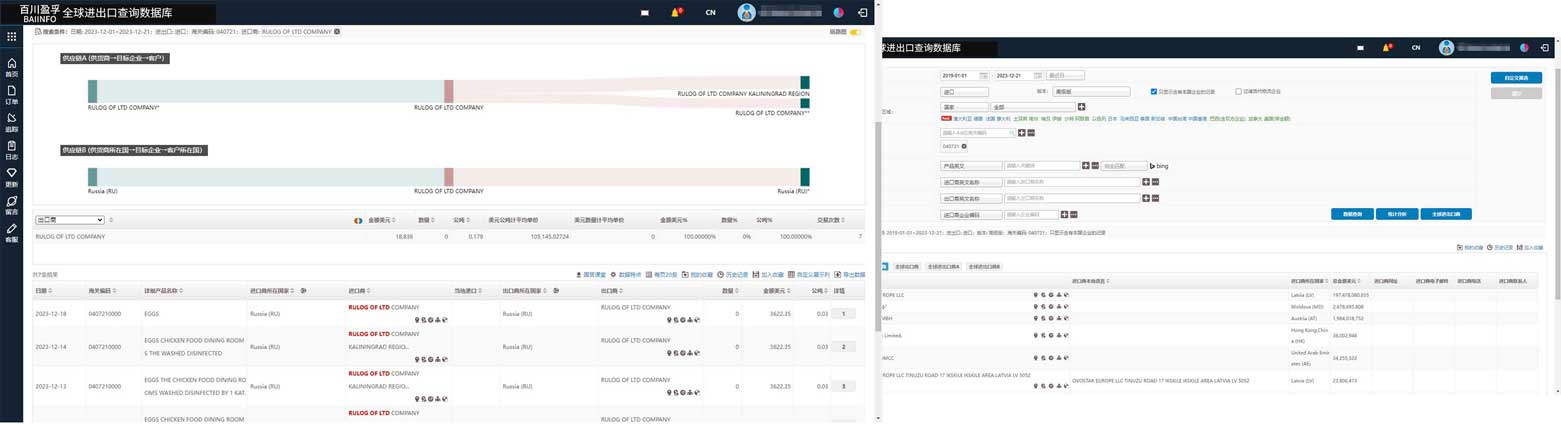Open the 产品英文 field type dropdown
The width and height of the screenshot is (1561, 424).
tap(970, 166)
